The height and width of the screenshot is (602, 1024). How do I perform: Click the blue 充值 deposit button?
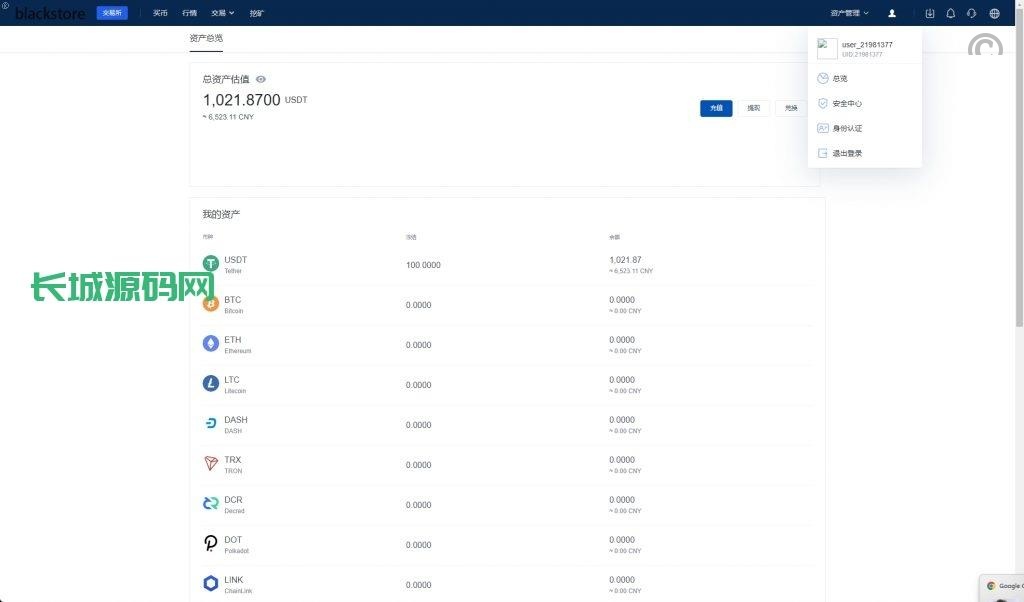716,108
